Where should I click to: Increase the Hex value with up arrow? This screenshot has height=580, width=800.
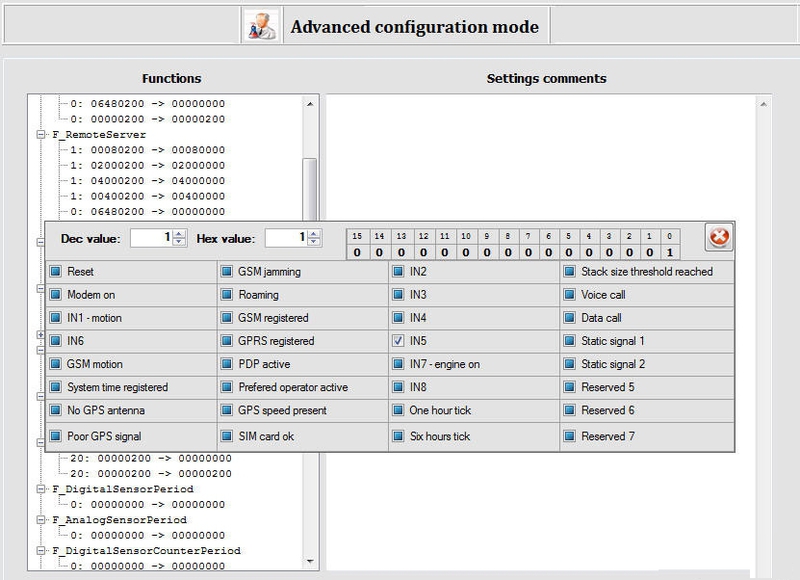click(x=314, y=234)
